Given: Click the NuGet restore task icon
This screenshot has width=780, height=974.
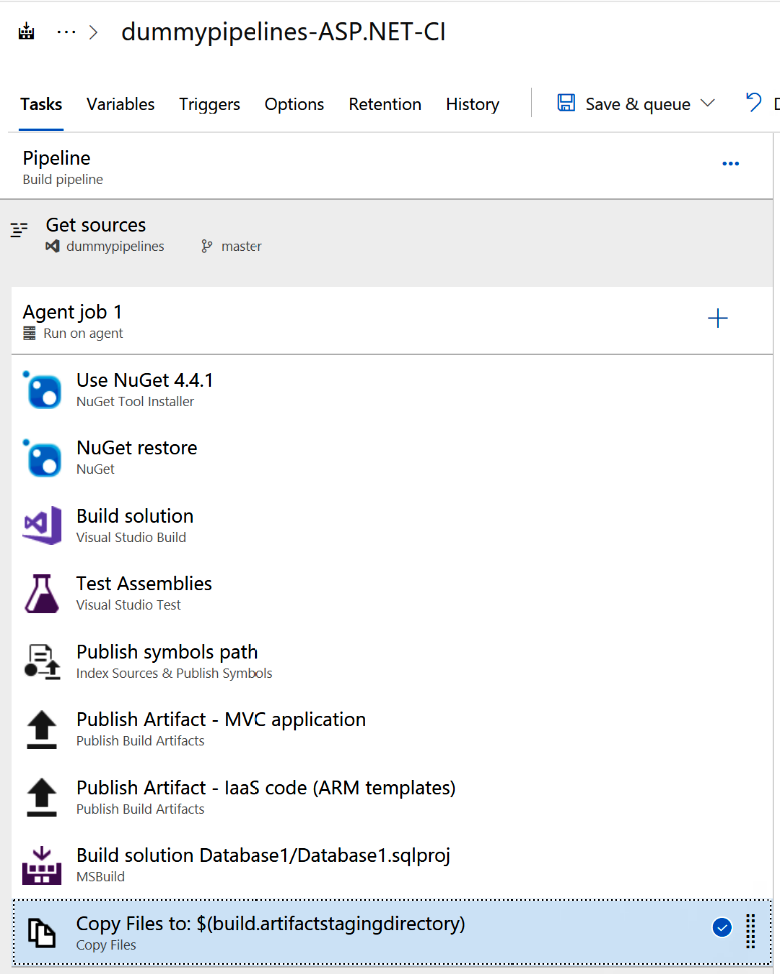Looking at the screenshot, I should point(42,458).
